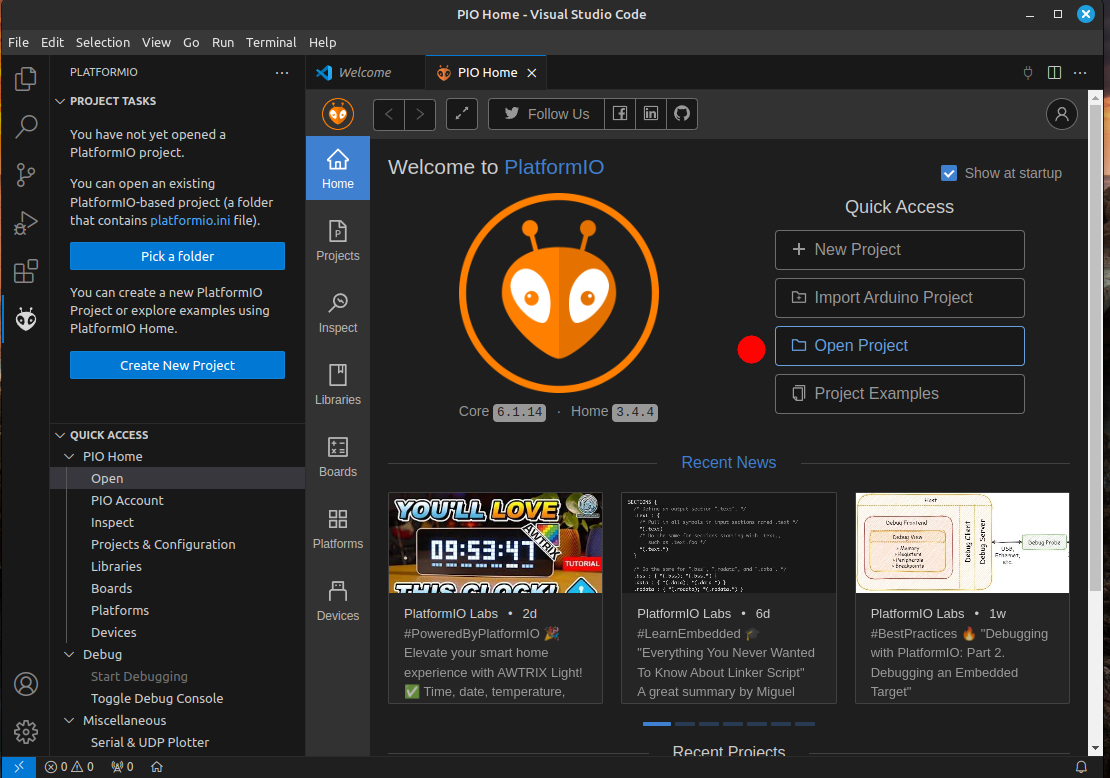Open Devices section in PIO sidebar
The width and height of the screenshot is (1110, 778).
click(x=338, y=601)
